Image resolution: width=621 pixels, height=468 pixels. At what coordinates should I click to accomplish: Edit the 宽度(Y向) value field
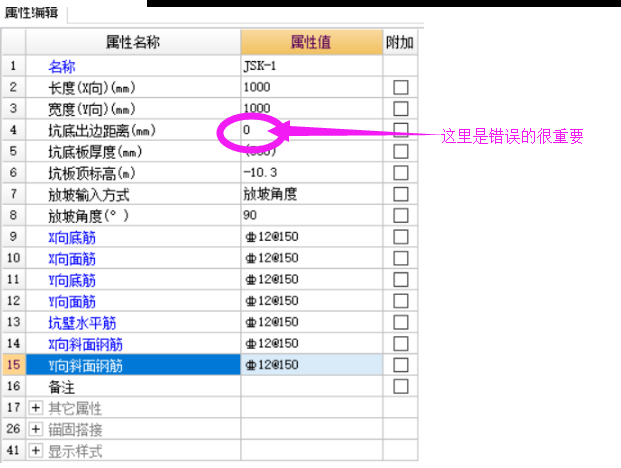311,108
